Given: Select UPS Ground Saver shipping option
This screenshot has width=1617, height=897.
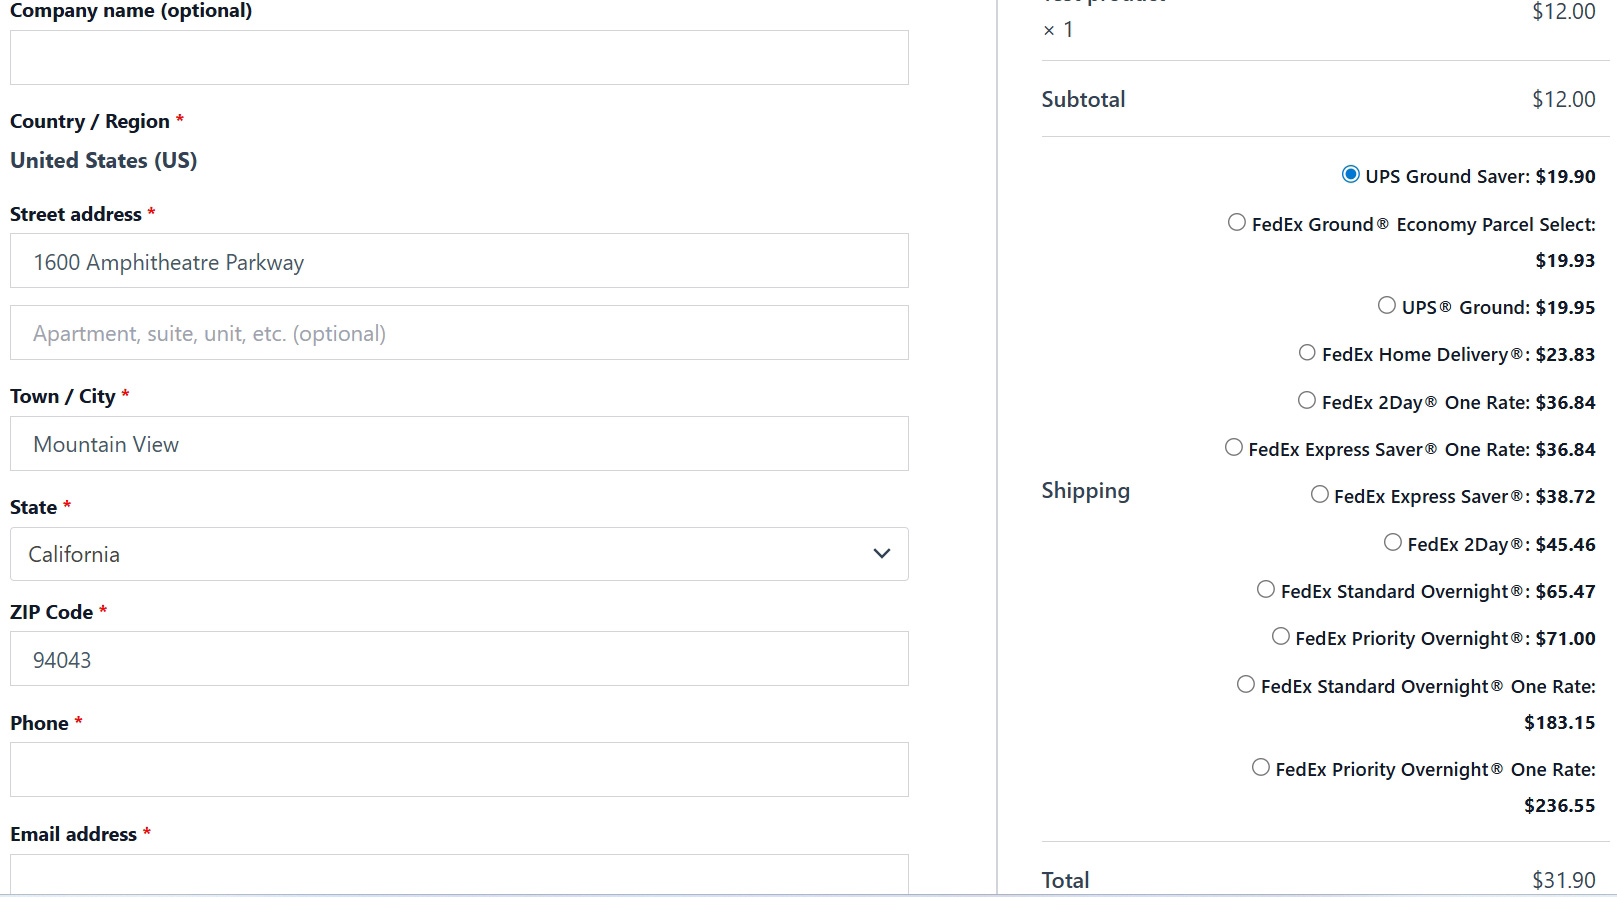Looking at the screenshot, I should click(1350, 175).
